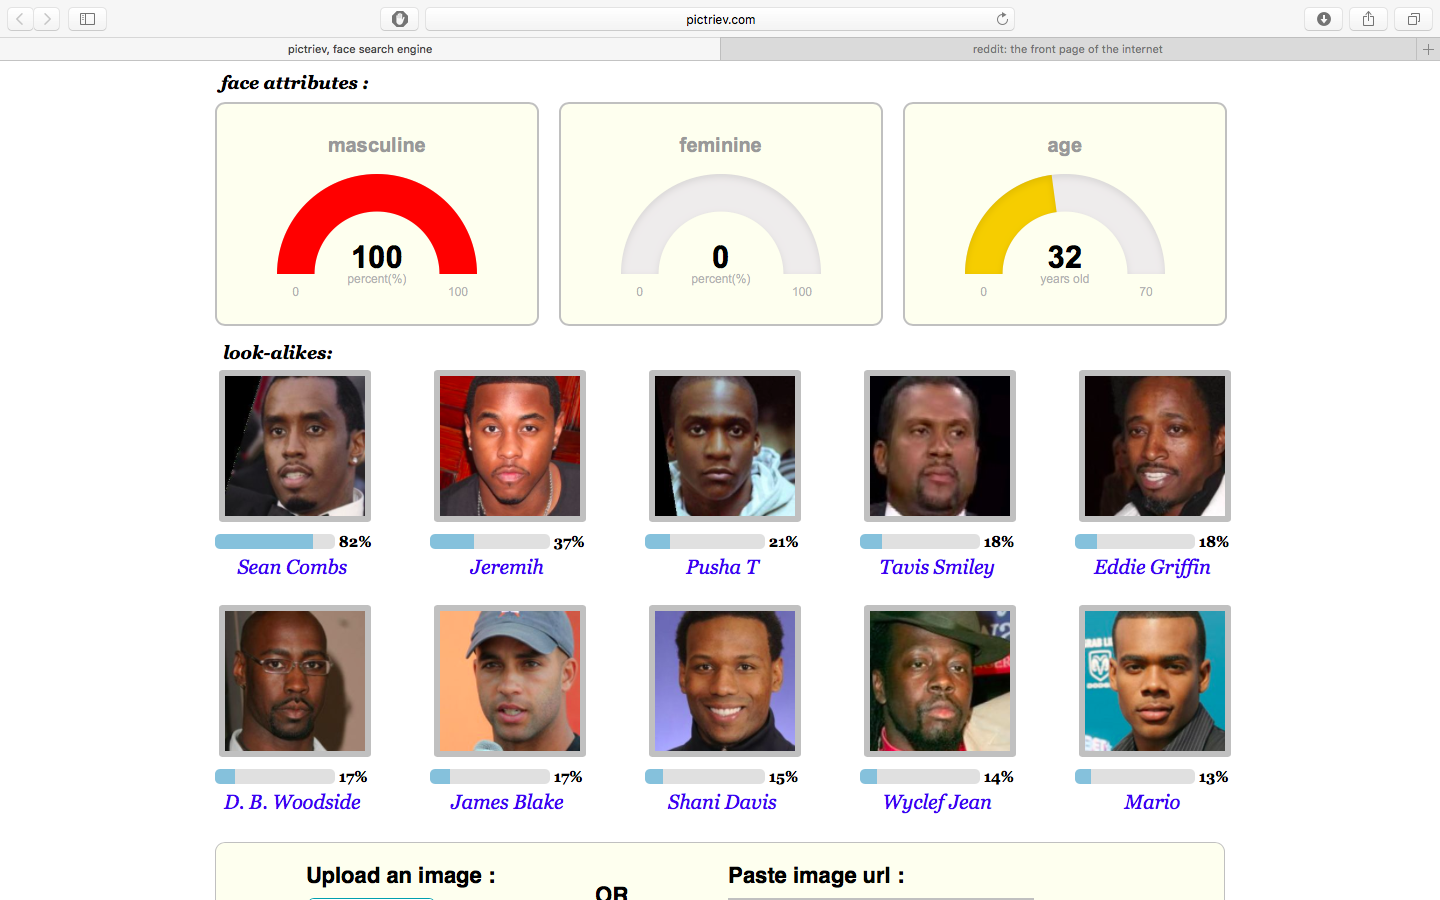Click the Eddie Griffin look-alike photo
Viewport: 1440px width, 900px height.
(x=1155, y=446)
